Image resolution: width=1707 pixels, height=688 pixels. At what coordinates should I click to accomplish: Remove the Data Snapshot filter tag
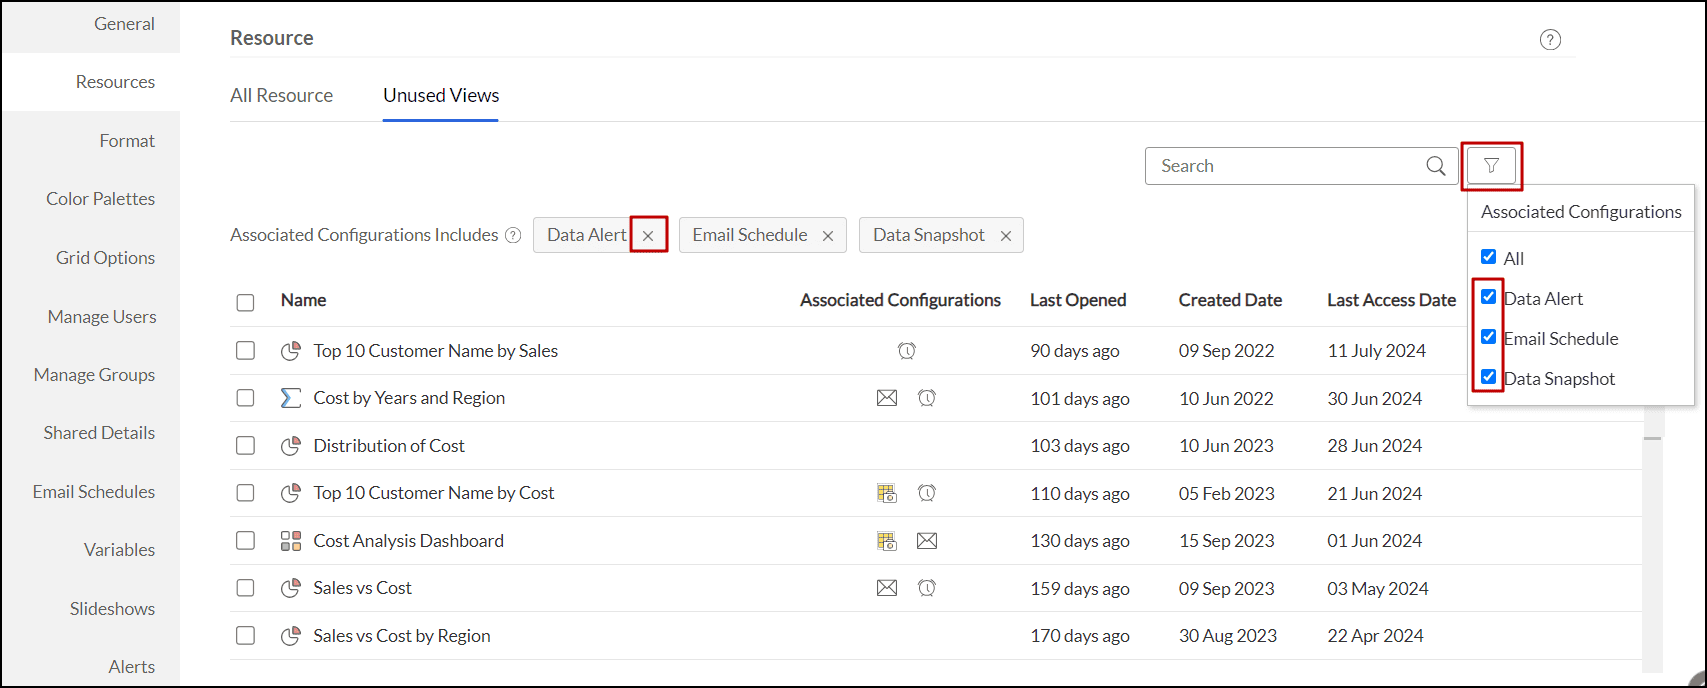coord(1006,236)
